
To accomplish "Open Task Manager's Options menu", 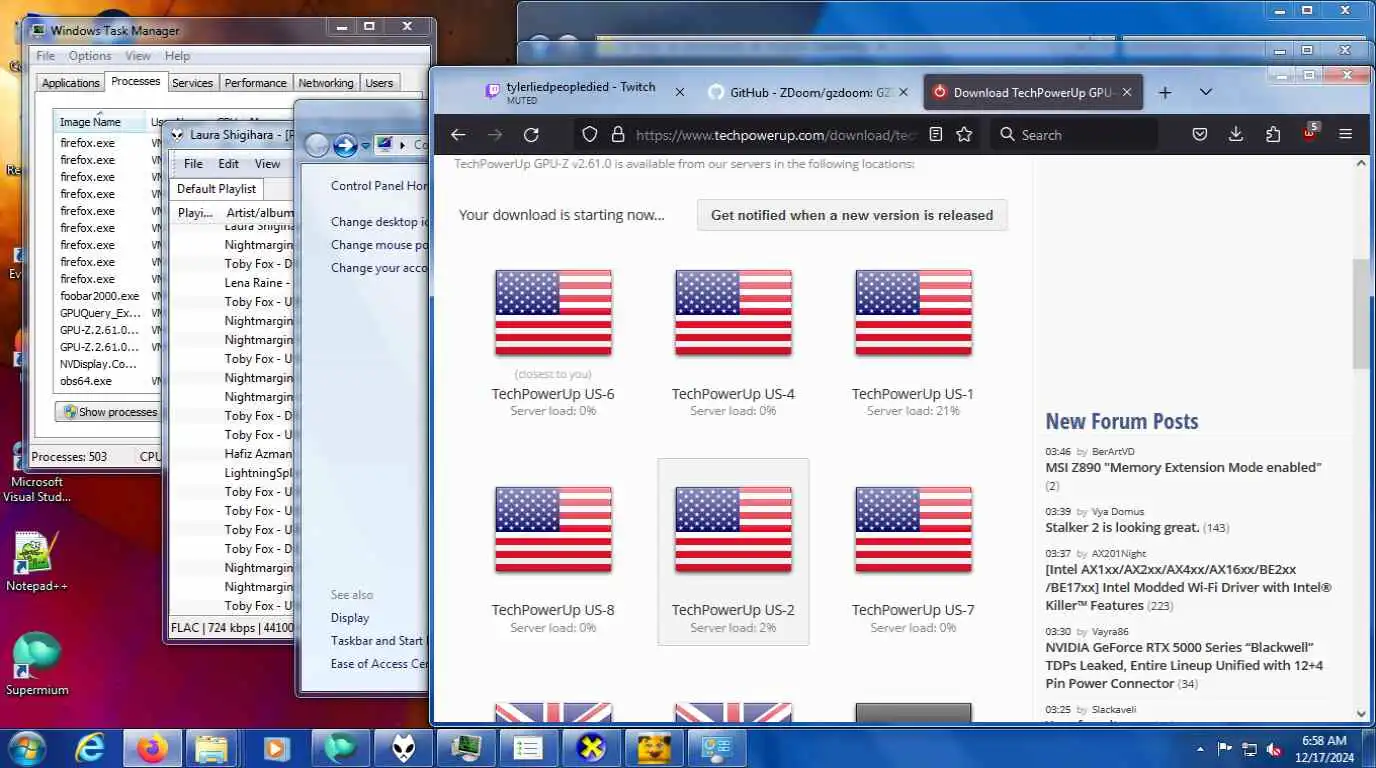I will coord(90,56).
